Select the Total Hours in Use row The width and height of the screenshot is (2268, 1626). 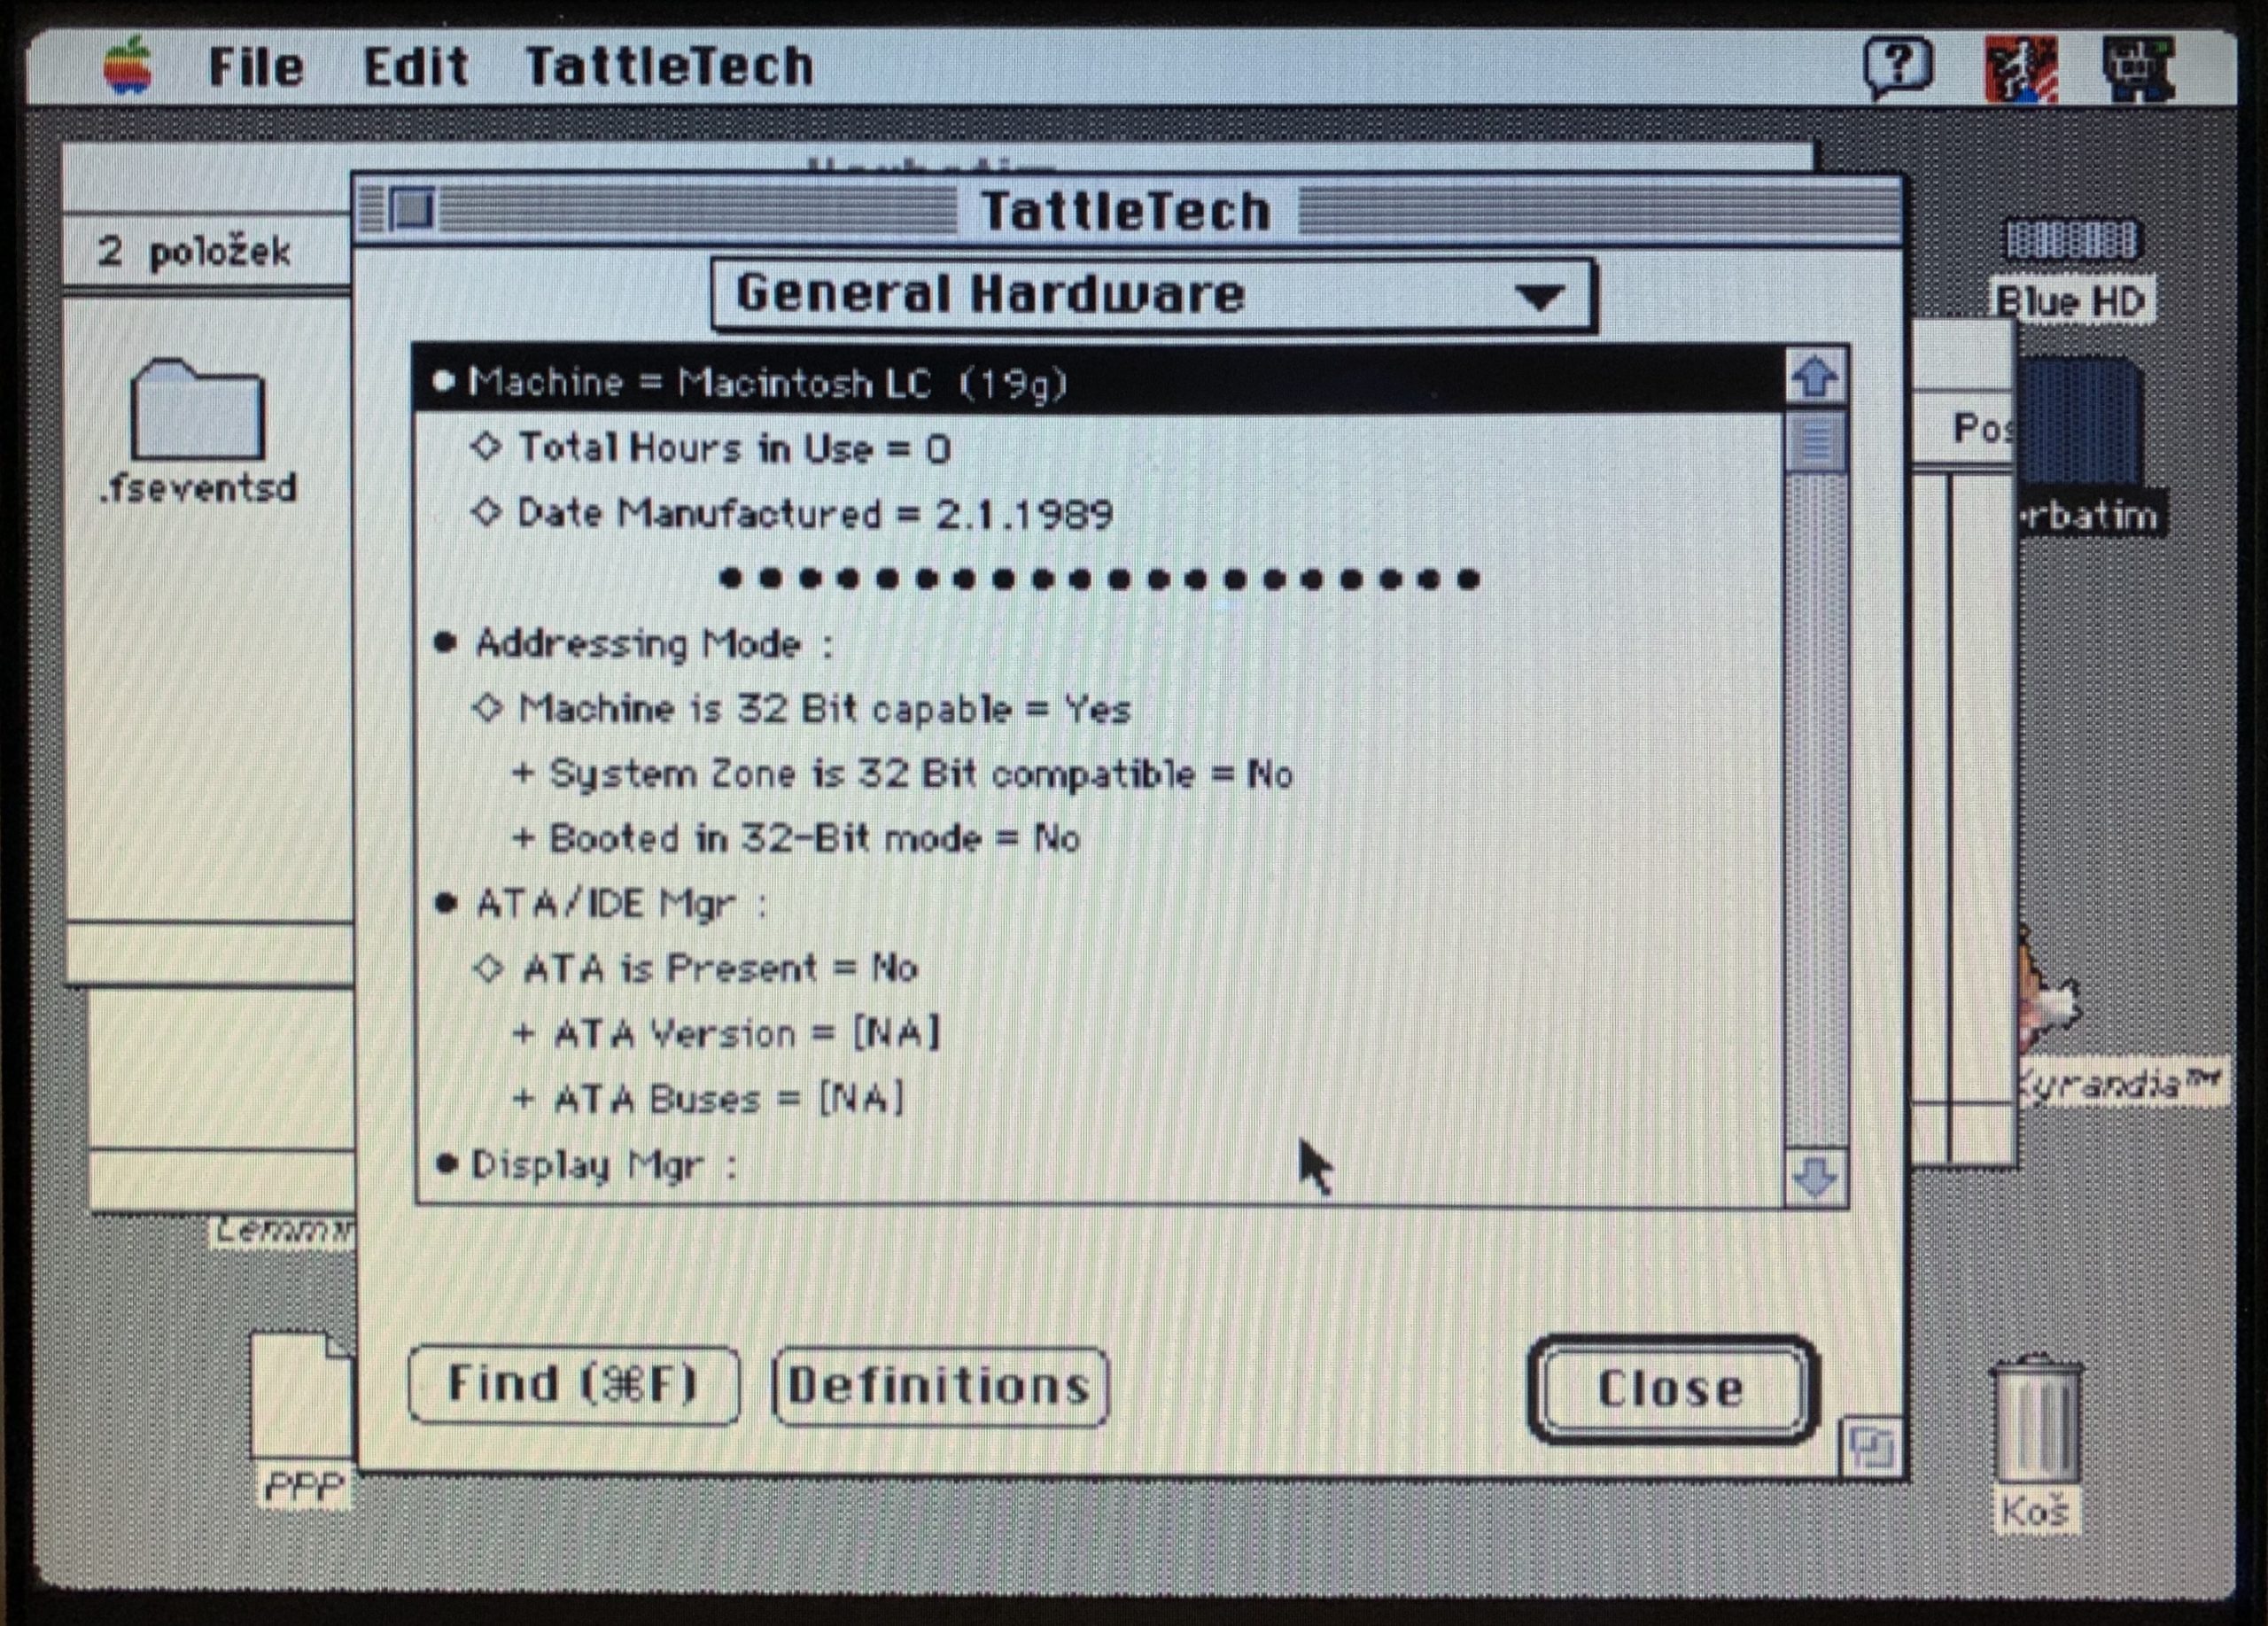(x=1099, y=448)
